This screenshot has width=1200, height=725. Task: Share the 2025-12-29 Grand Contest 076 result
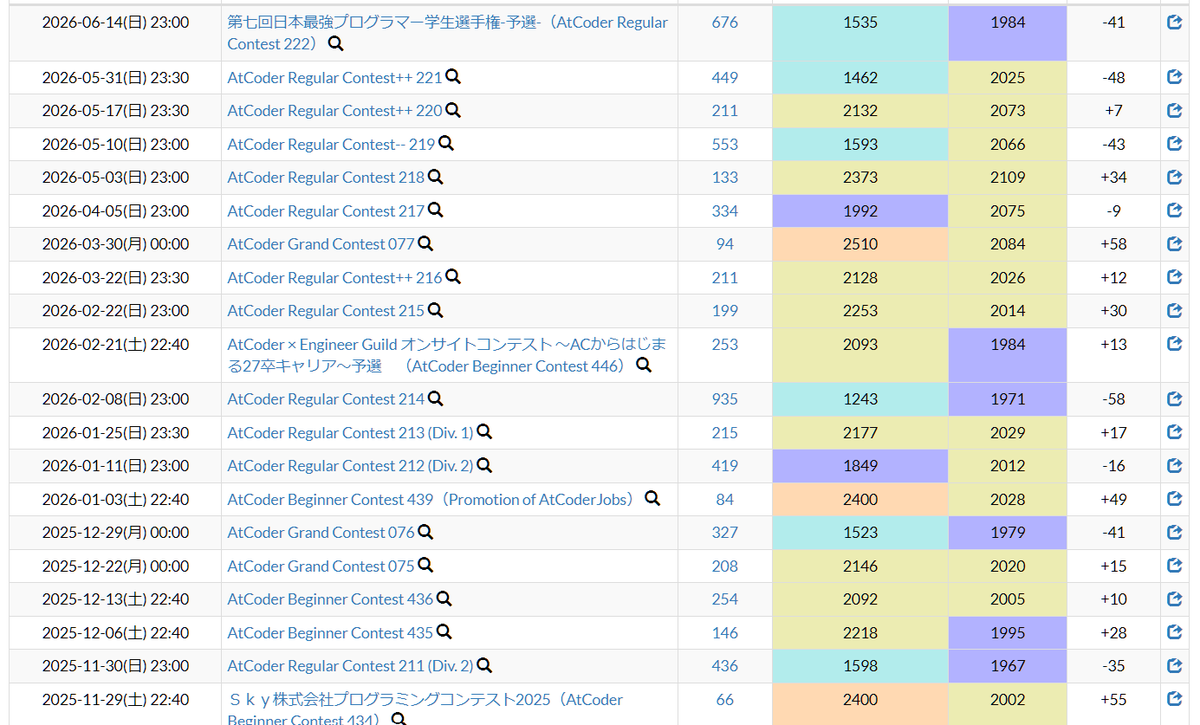click(x=1175, y=532)
